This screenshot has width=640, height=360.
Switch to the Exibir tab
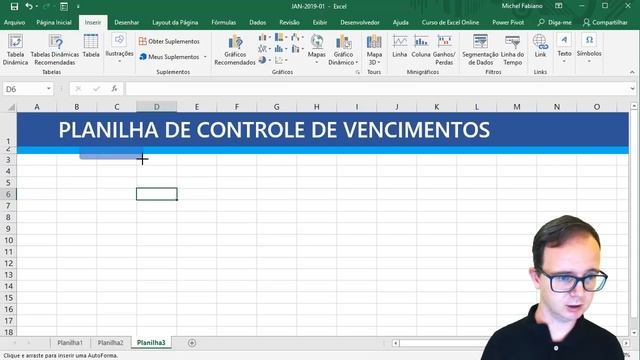tap(320, 22)
